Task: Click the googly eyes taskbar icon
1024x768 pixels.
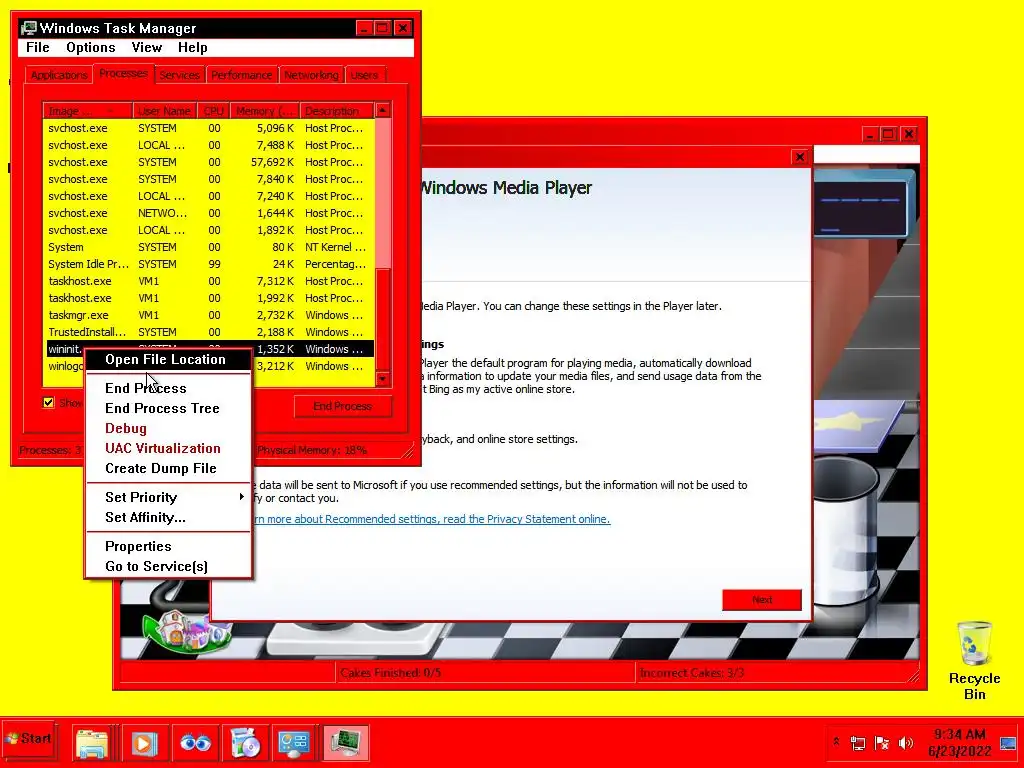Action: 195,743
